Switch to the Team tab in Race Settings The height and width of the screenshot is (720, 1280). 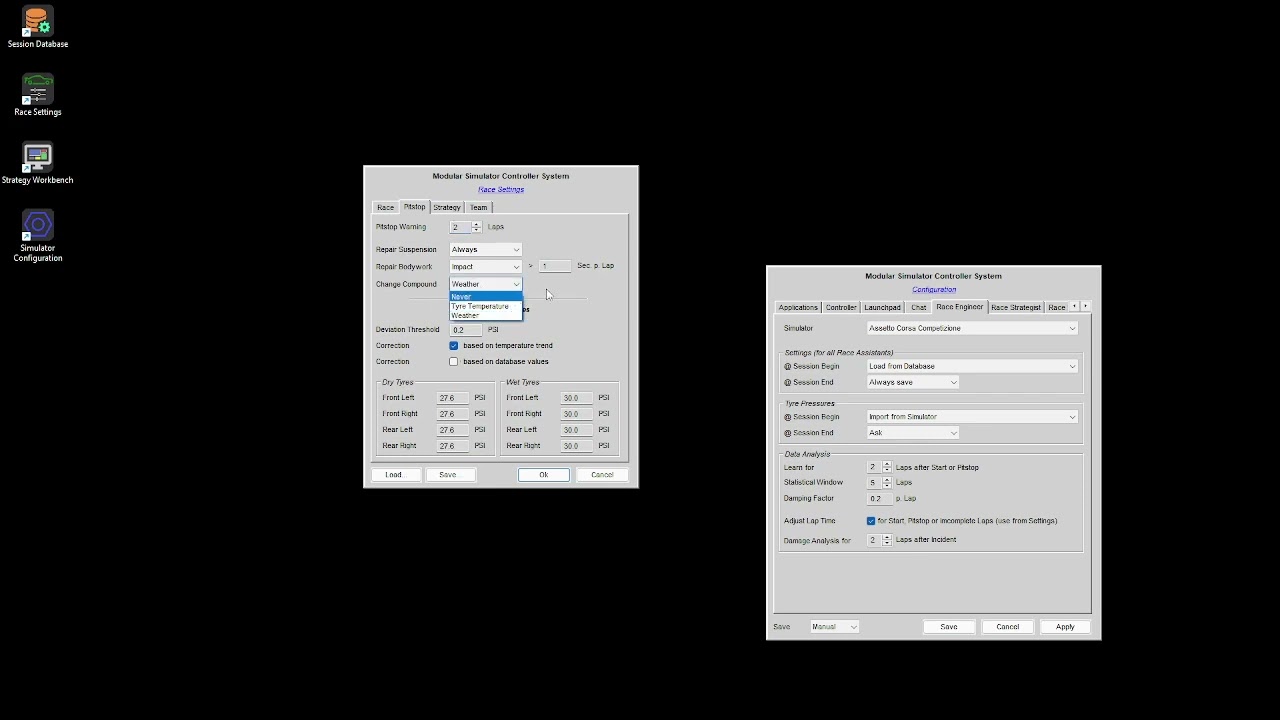coord(478,207)
